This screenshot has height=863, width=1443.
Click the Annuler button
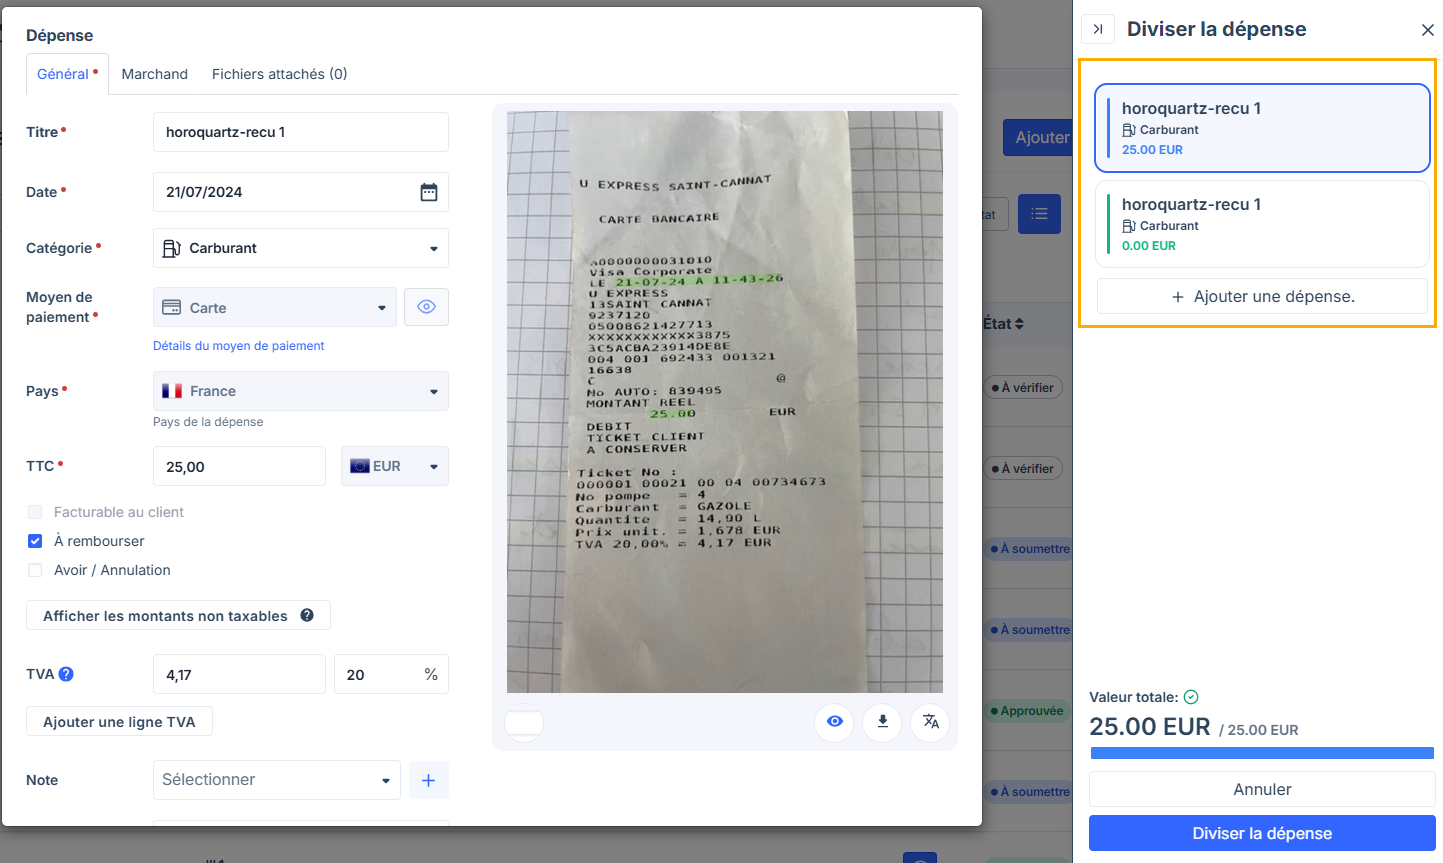(x=1262, y=789)
